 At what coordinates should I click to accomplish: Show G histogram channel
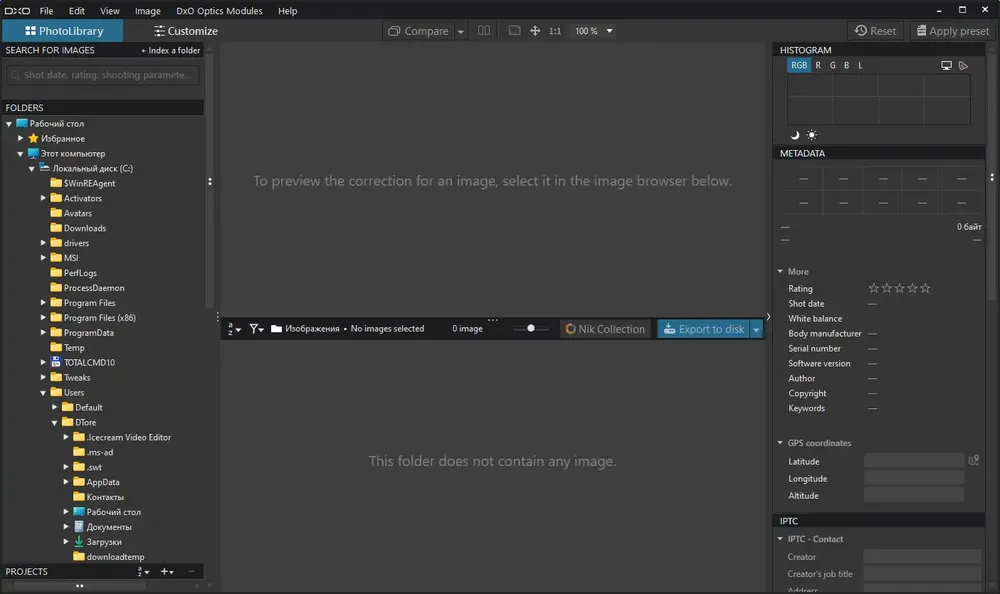pos(832,65)
